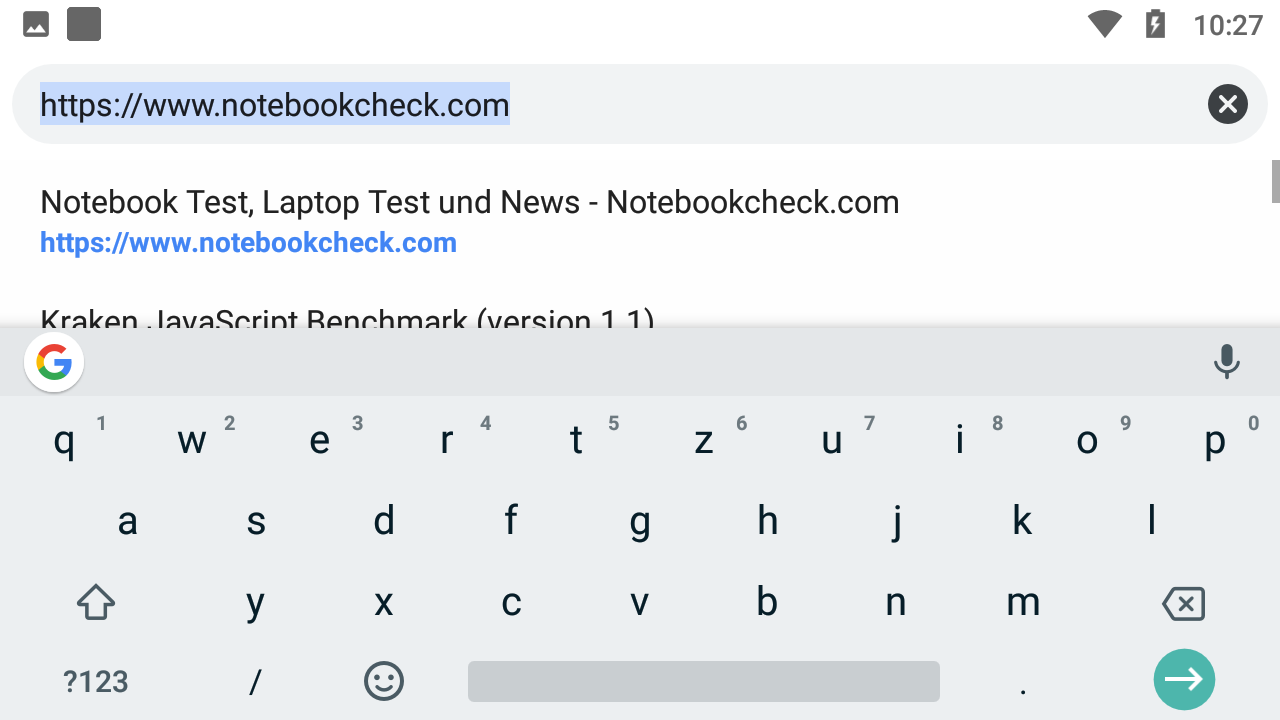
Task: Click the suggestions list scrollbar
Action: point(1275,181)
